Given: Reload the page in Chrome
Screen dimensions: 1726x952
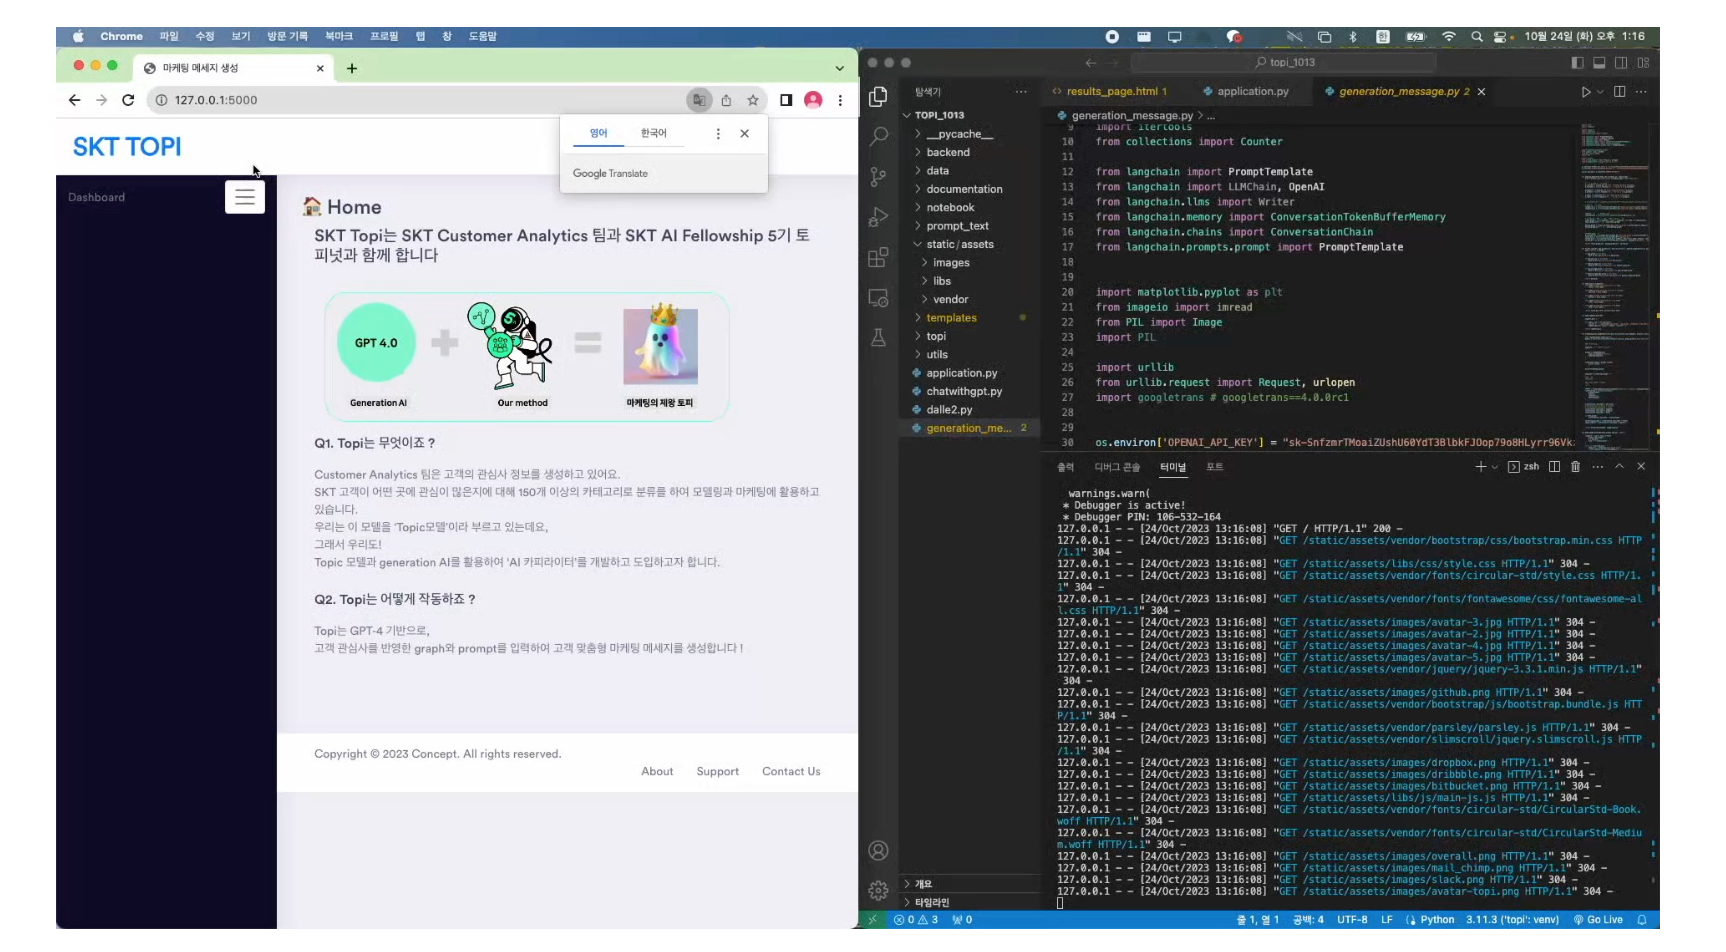Looking at the screenshot, I should pyautogui.click(x=128, y=100).
